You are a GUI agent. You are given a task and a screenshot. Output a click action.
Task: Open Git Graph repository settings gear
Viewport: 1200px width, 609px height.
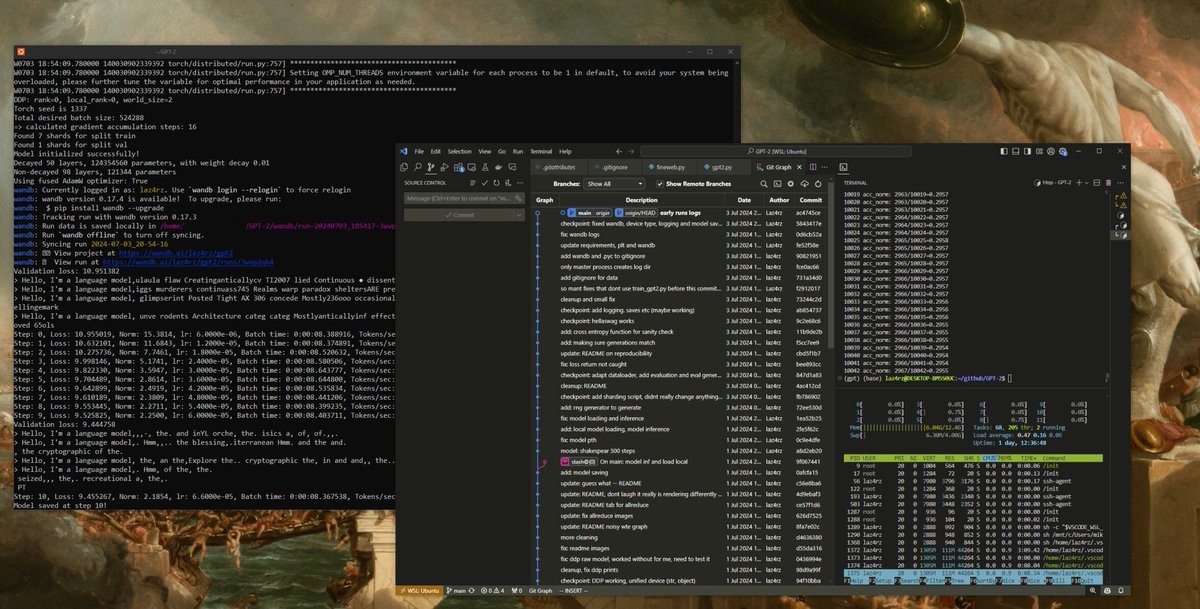tap(790, 184)
